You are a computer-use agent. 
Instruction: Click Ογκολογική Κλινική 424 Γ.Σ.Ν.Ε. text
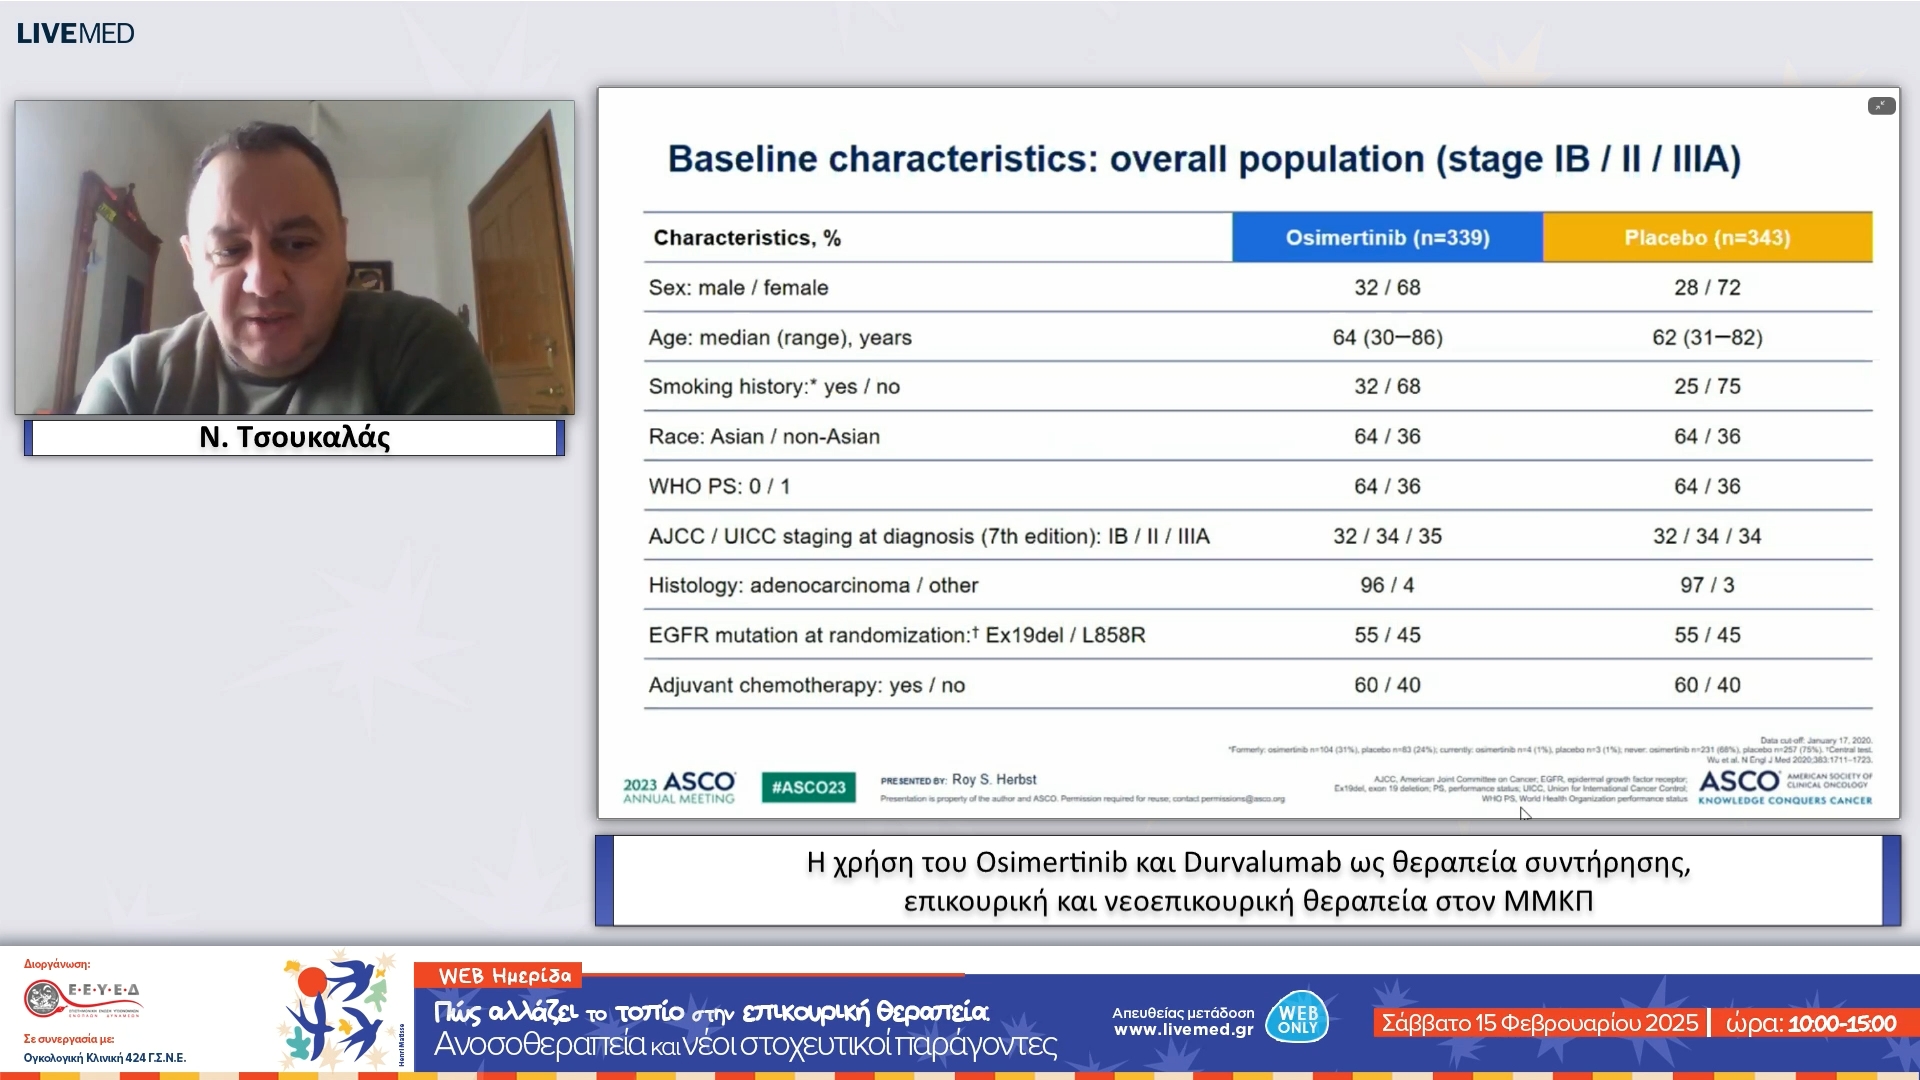[x=105, y=1058]
